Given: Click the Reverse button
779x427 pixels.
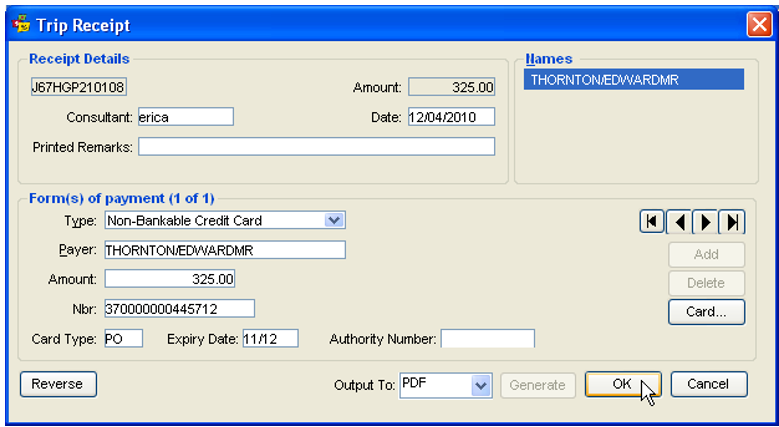Looking at the screenshot, I should pyautogui.click(x=58, y=384).
